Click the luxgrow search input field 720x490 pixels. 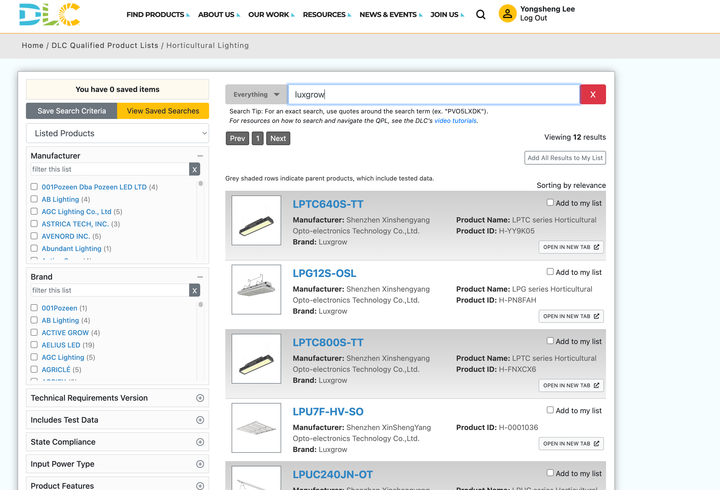click(434, 95)
